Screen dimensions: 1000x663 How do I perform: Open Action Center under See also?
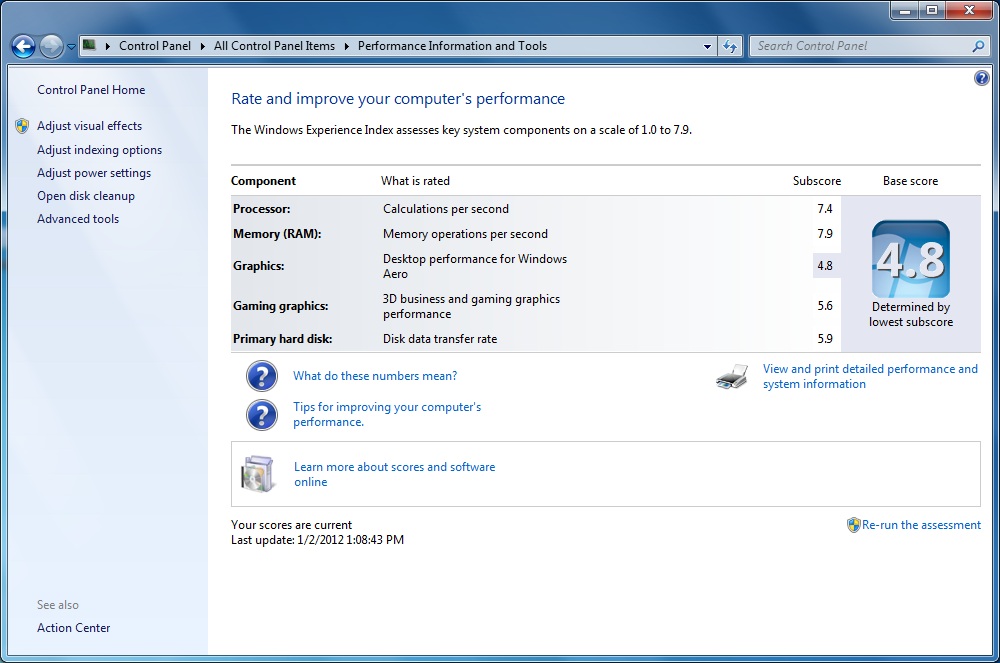pos(73,628)
